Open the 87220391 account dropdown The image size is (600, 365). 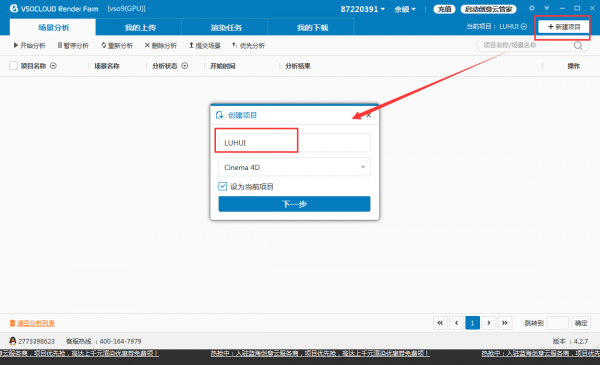pyautogui.click(x=362, y=9)
